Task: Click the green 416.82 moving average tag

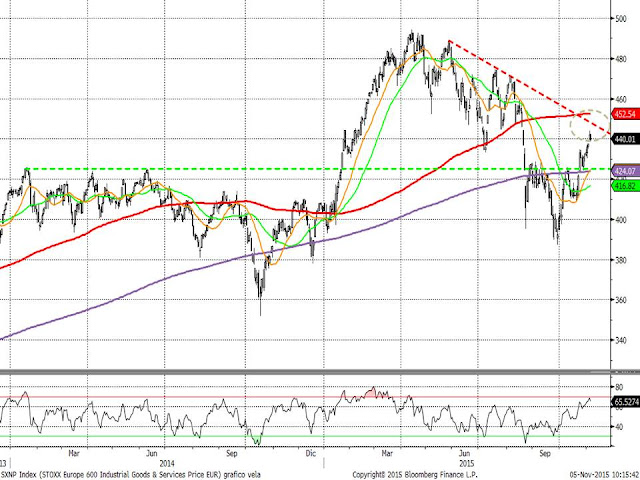Action: click(x=626, y=186)
